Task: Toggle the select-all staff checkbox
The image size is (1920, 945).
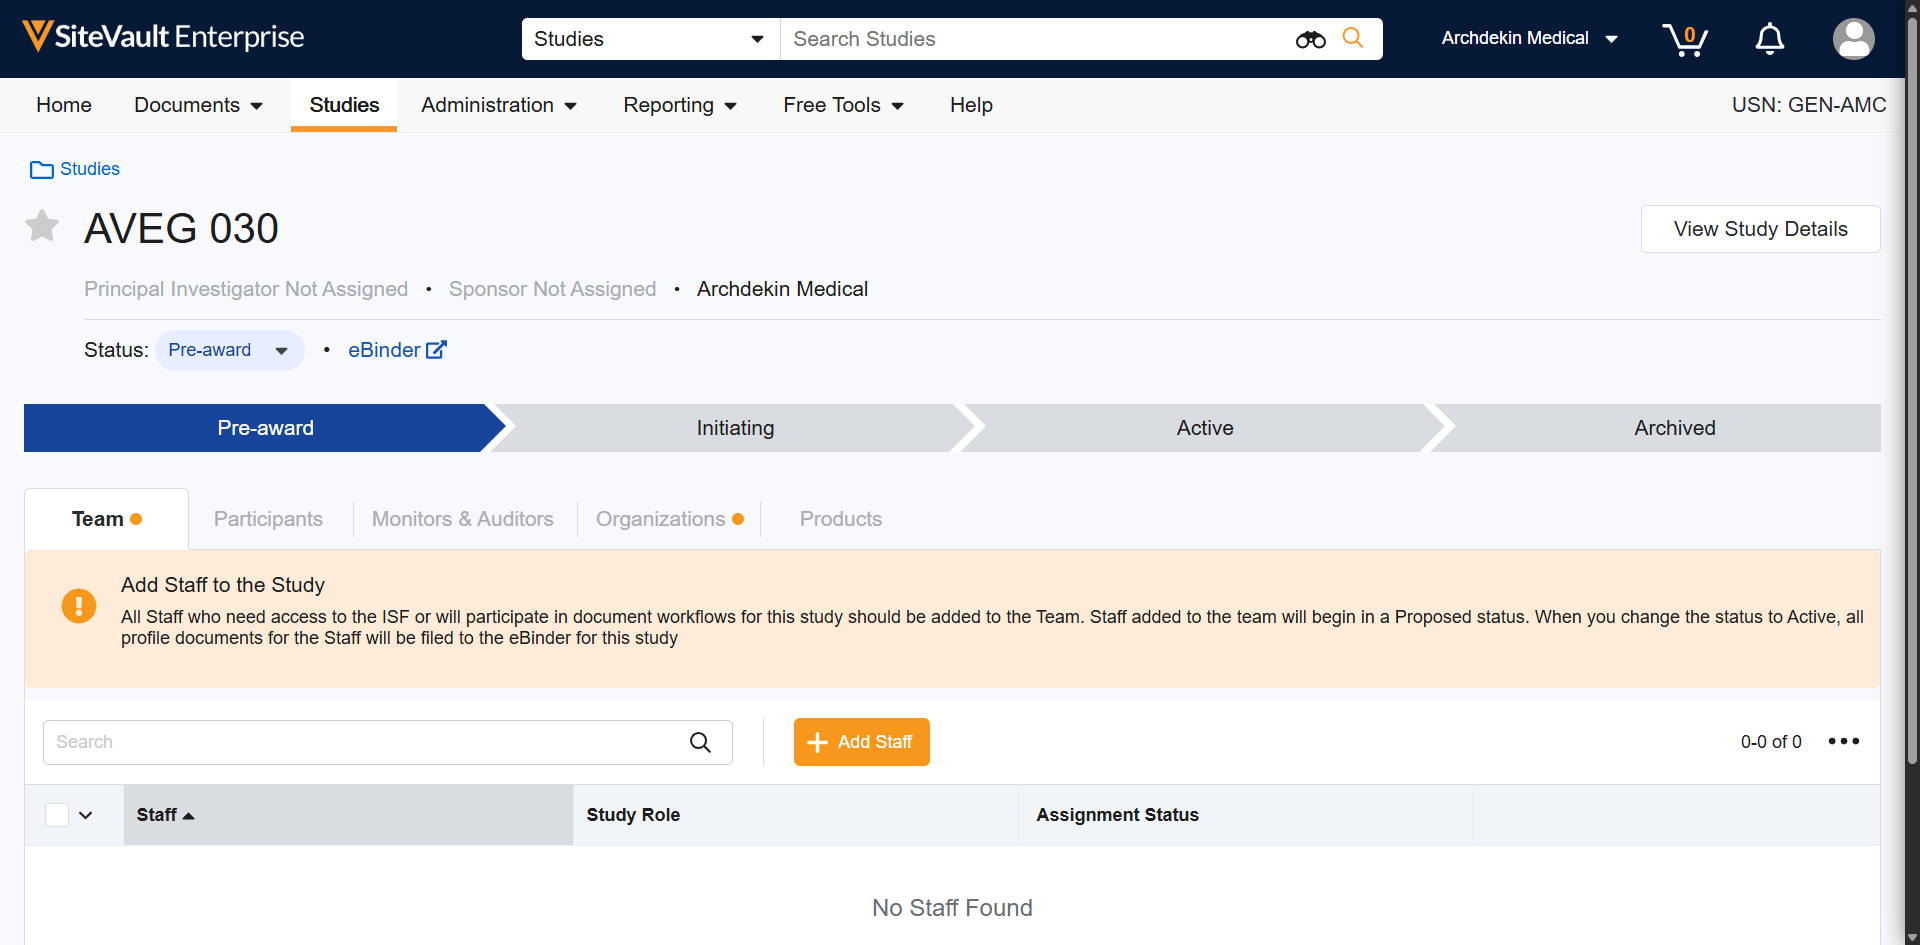Action: click(x=57, y=815)
